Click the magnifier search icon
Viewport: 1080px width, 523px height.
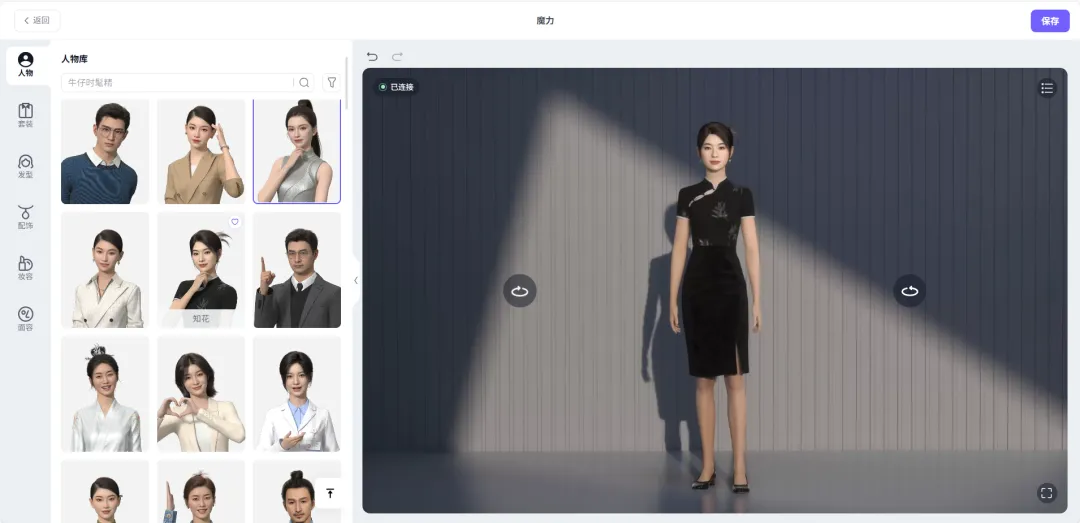click(x=304, y=83)
